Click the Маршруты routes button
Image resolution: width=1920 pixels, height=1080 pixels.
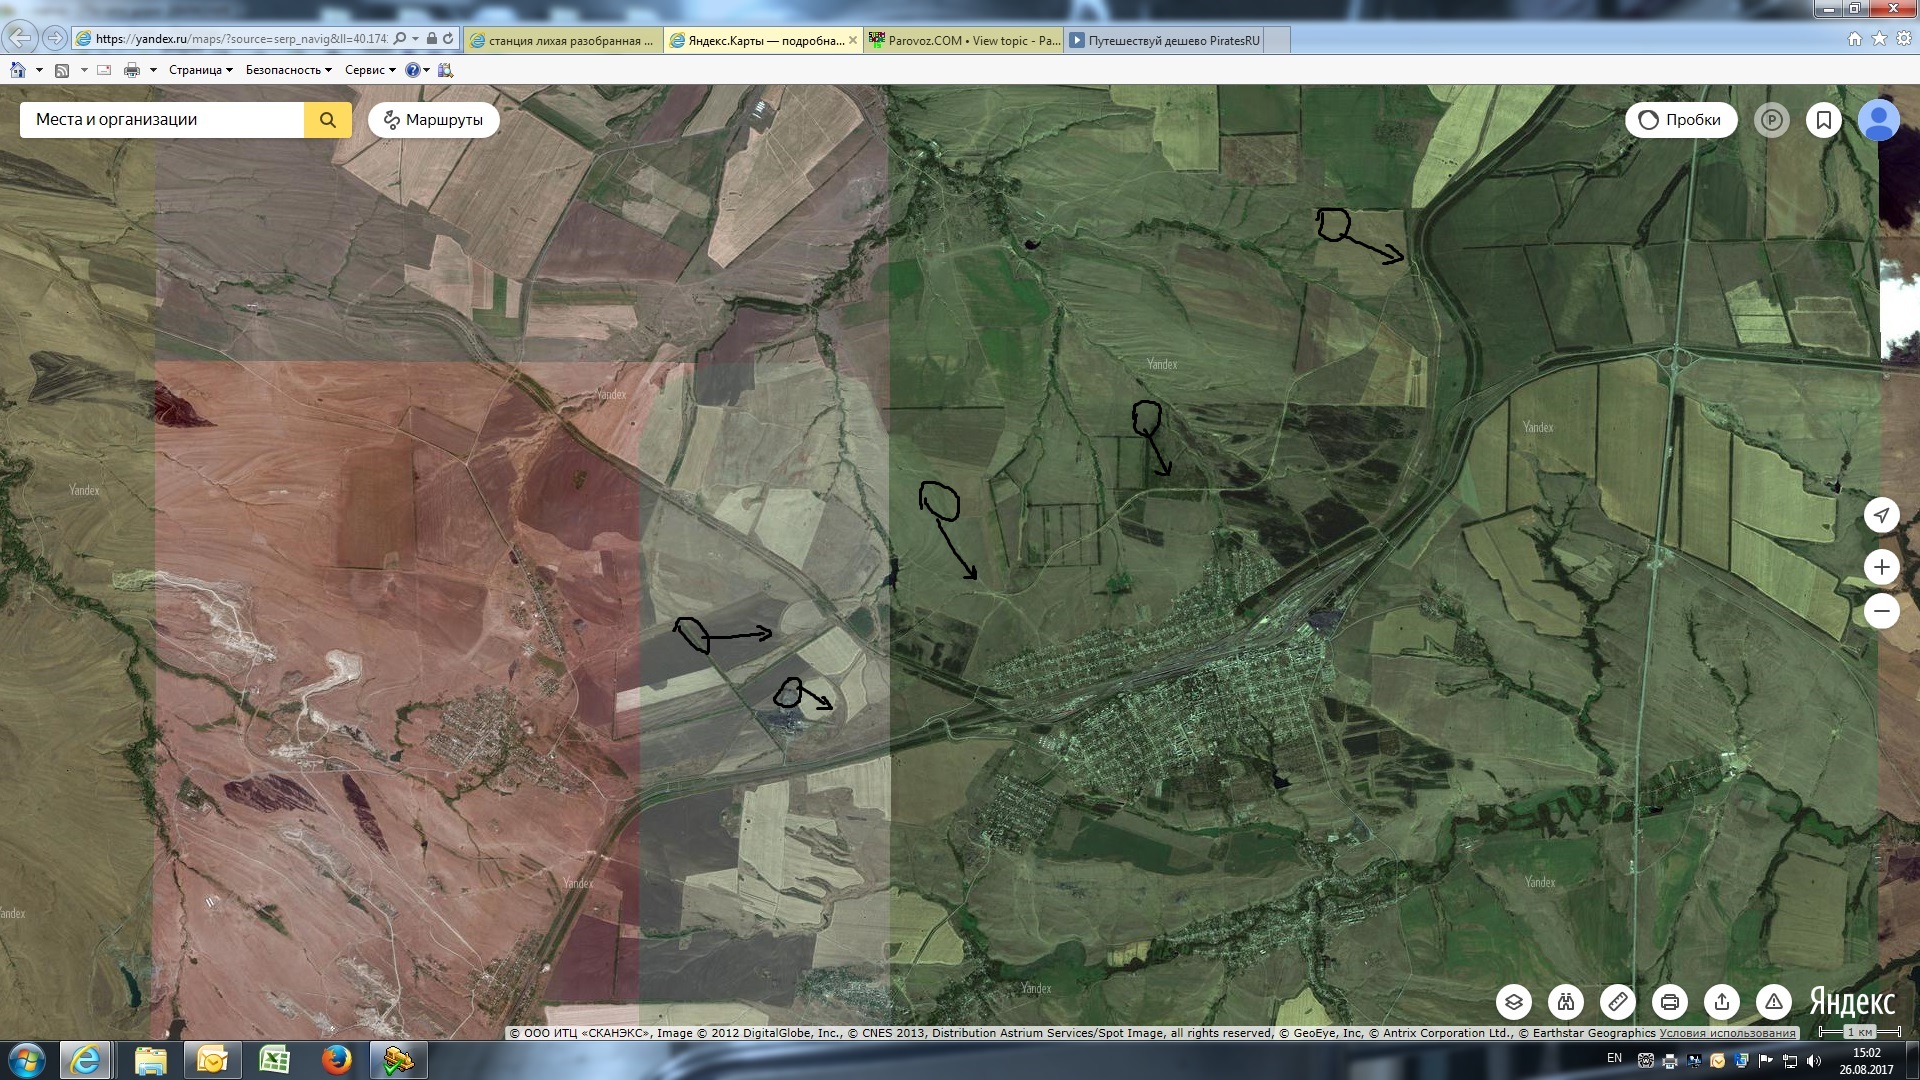click(433, 120)
